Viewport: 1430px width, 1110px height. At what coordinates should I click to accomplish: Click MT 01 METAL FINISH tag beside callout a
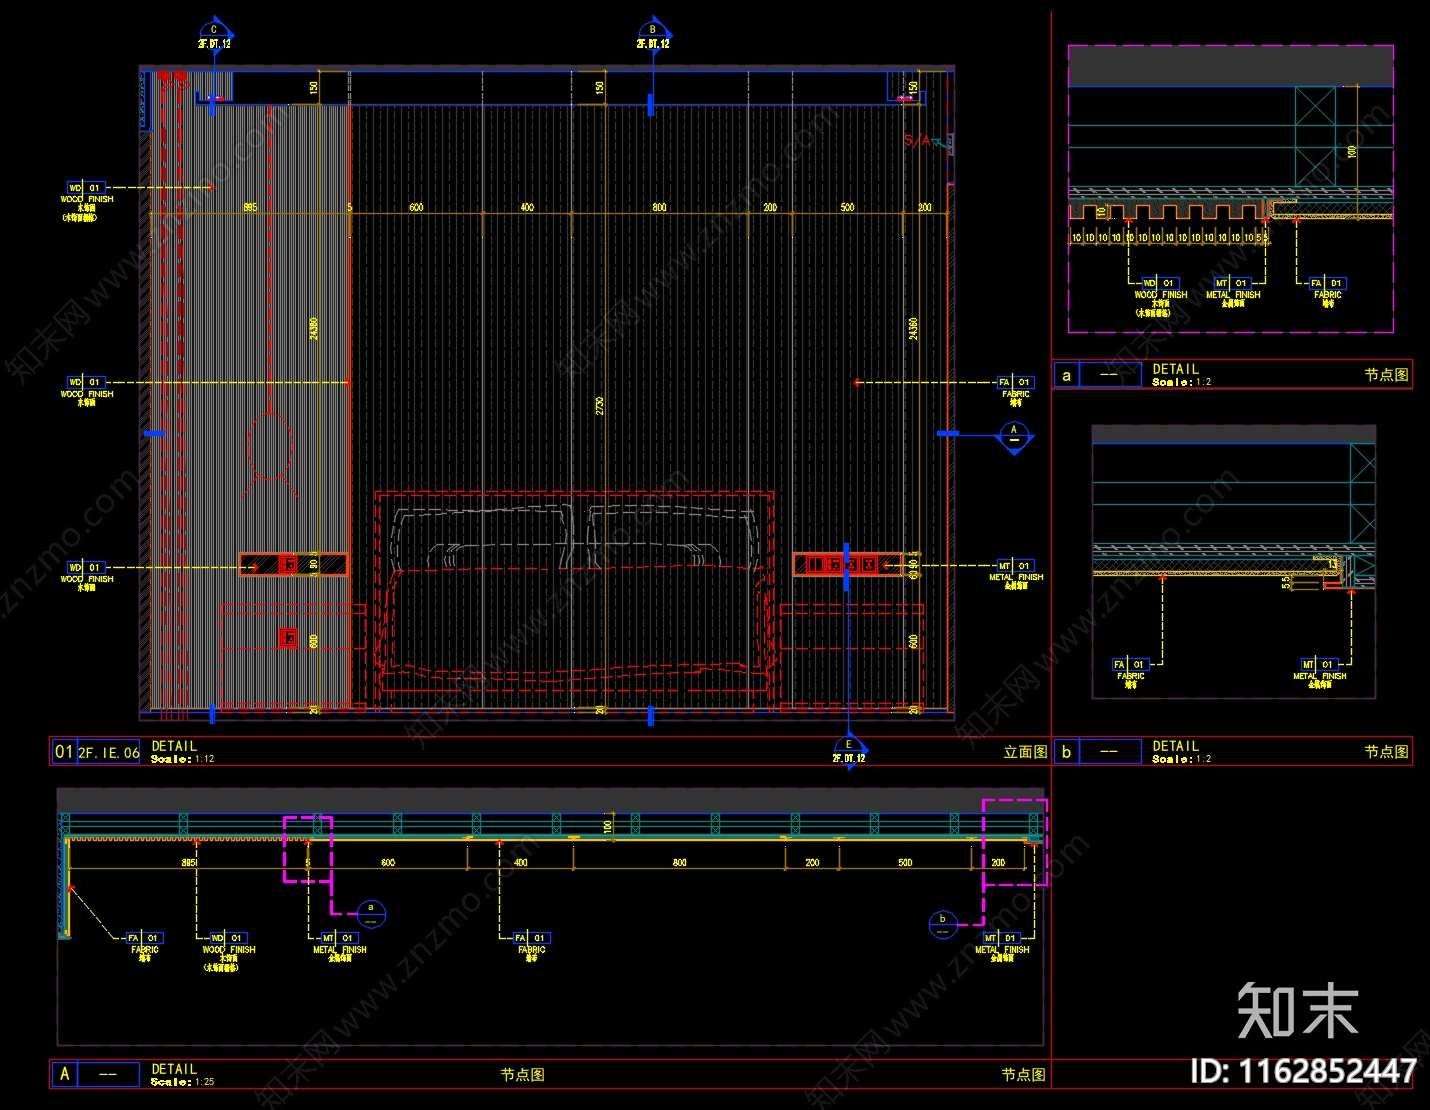[x=340, y=946]
